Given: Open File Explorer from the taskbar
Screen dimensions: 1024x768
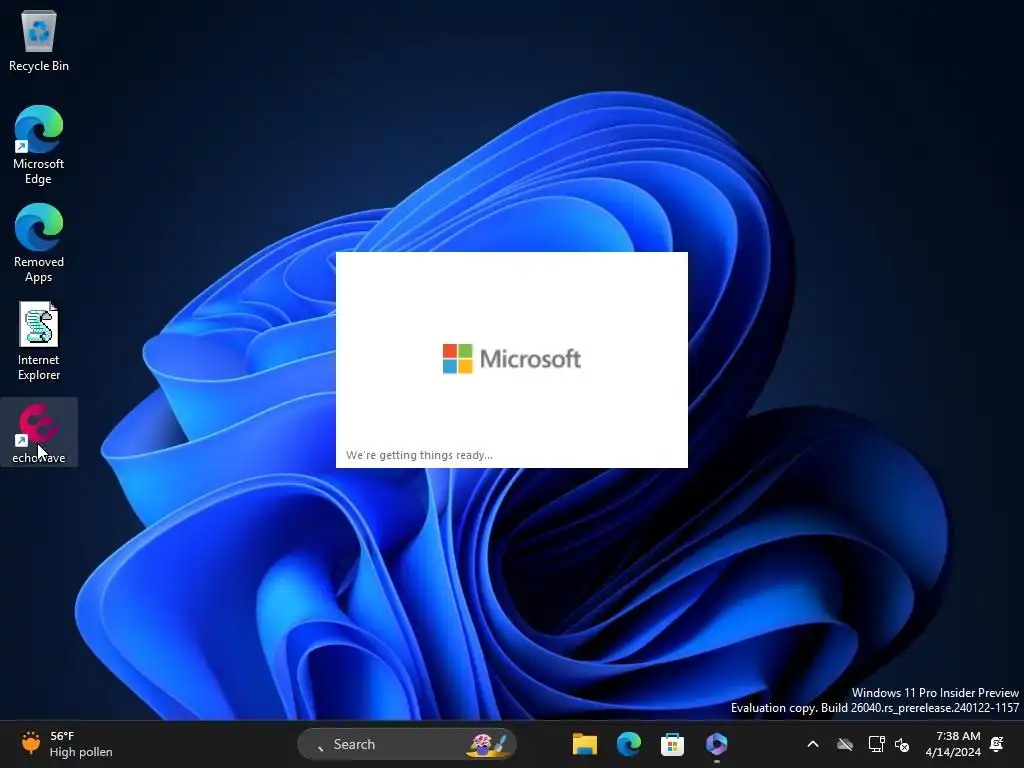Looking at the screenshot, I should click(584, 744).
